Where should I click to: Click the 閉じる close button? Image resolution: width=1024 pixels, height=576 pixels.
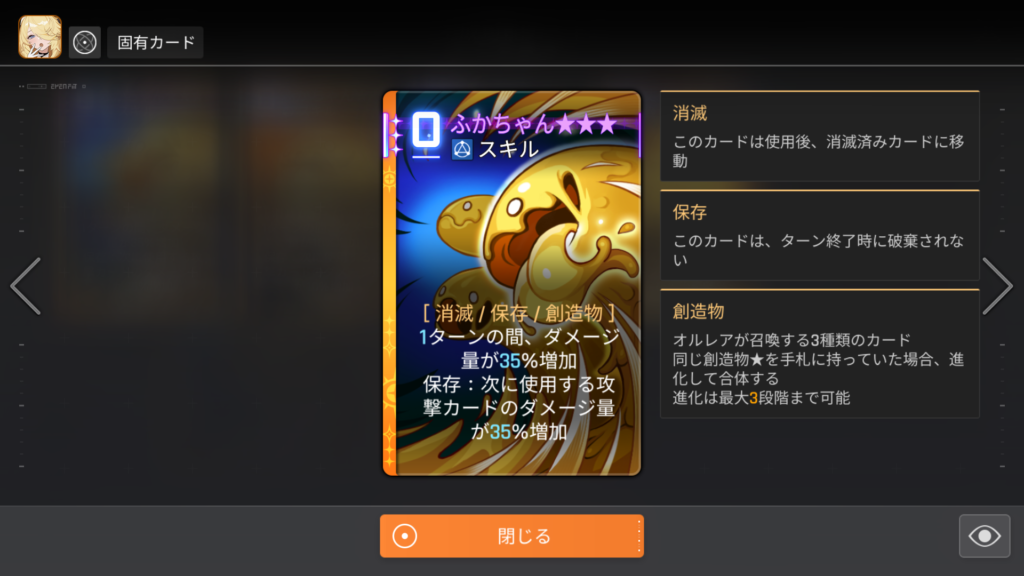tap(512, 536)
